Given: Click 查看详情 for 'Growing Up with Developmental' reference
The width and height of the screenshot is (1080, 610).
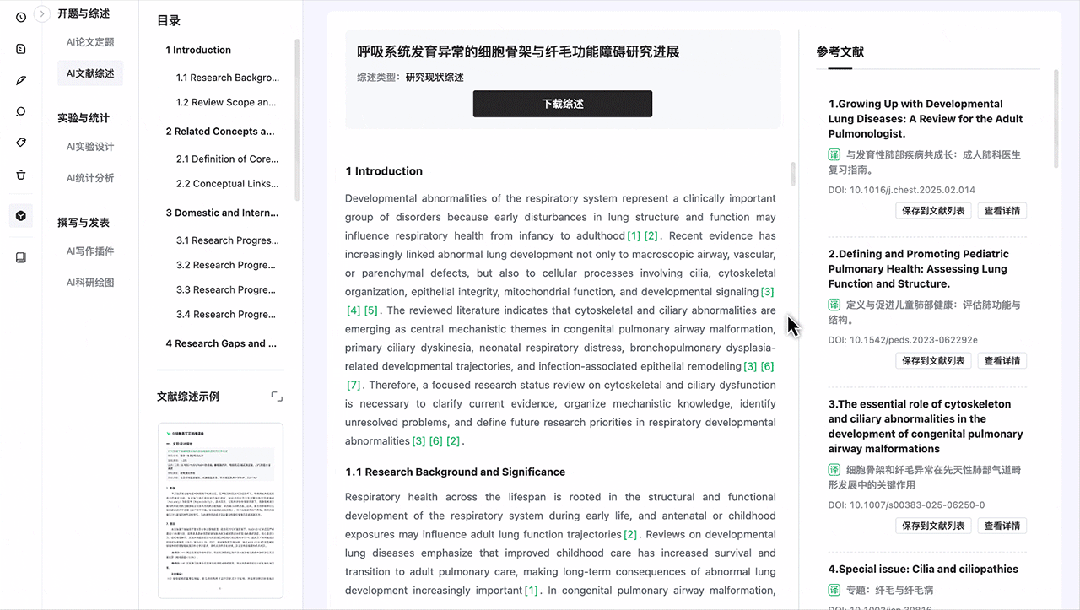Looking at the screenshot, I should coord(1002,211).
